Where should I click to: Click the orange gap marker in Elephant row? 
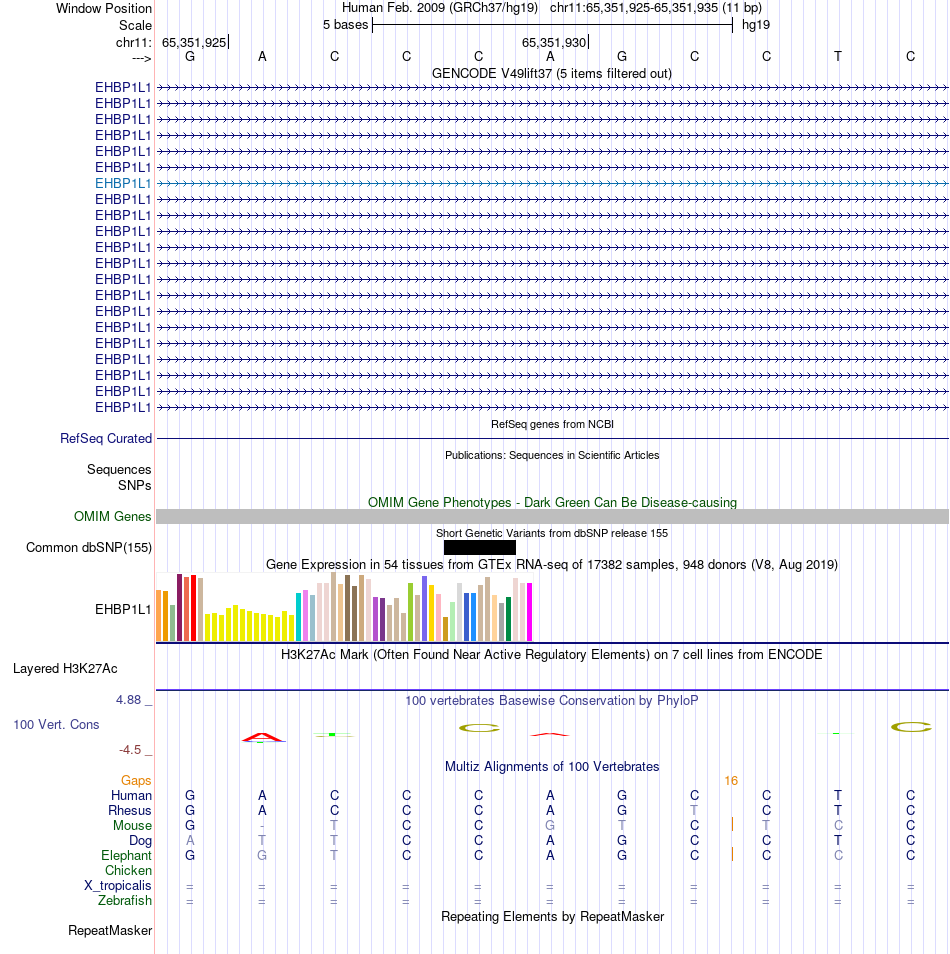tap(732, 855)
